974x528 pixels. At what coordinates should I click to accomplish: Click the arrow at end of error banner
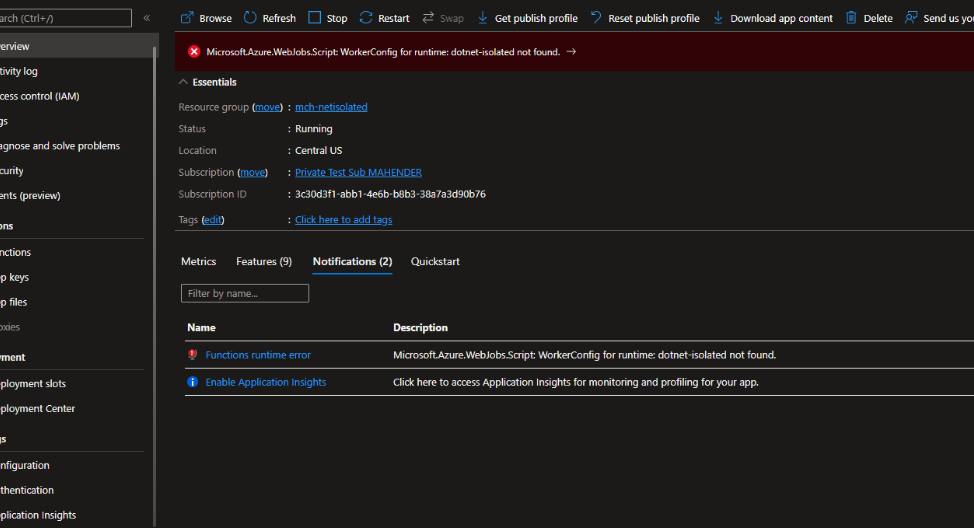(x=571, y=52)
